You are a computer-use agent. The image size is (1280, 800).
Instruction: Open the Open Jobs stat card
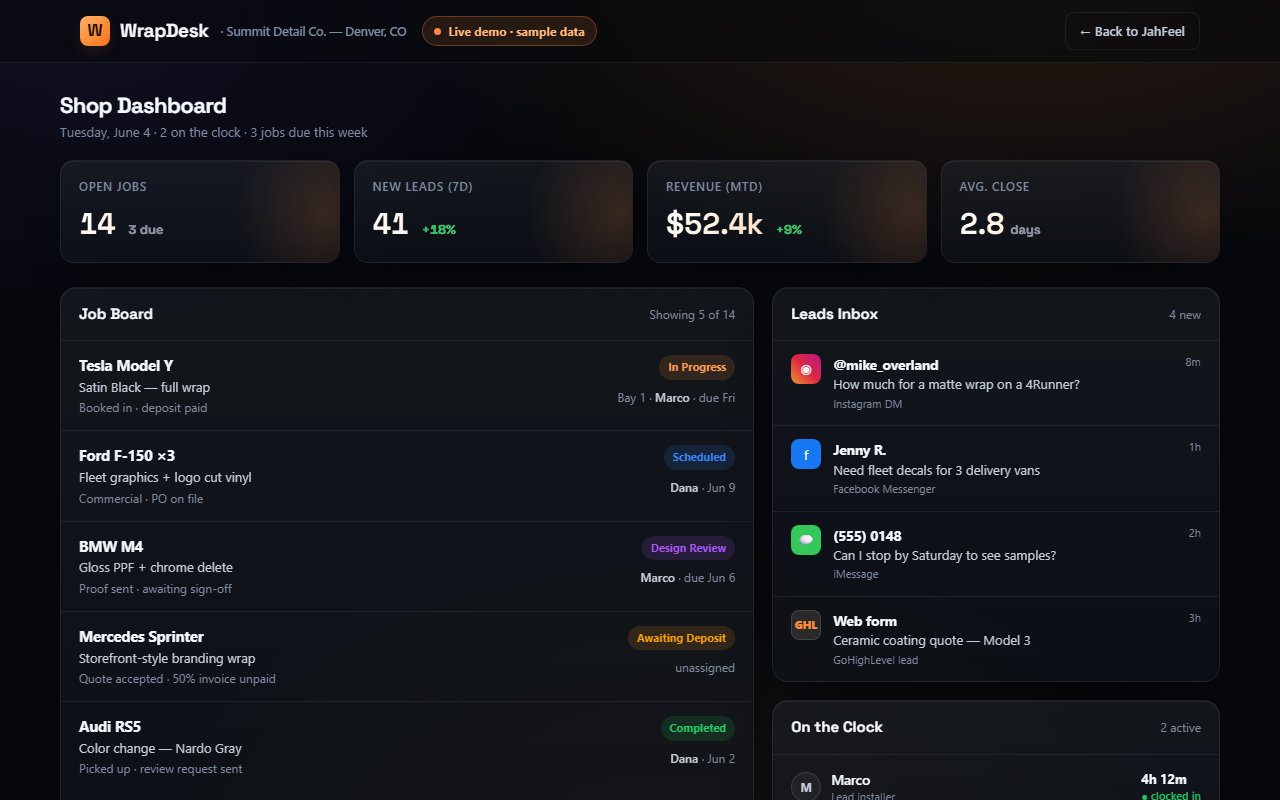[200, 212]
